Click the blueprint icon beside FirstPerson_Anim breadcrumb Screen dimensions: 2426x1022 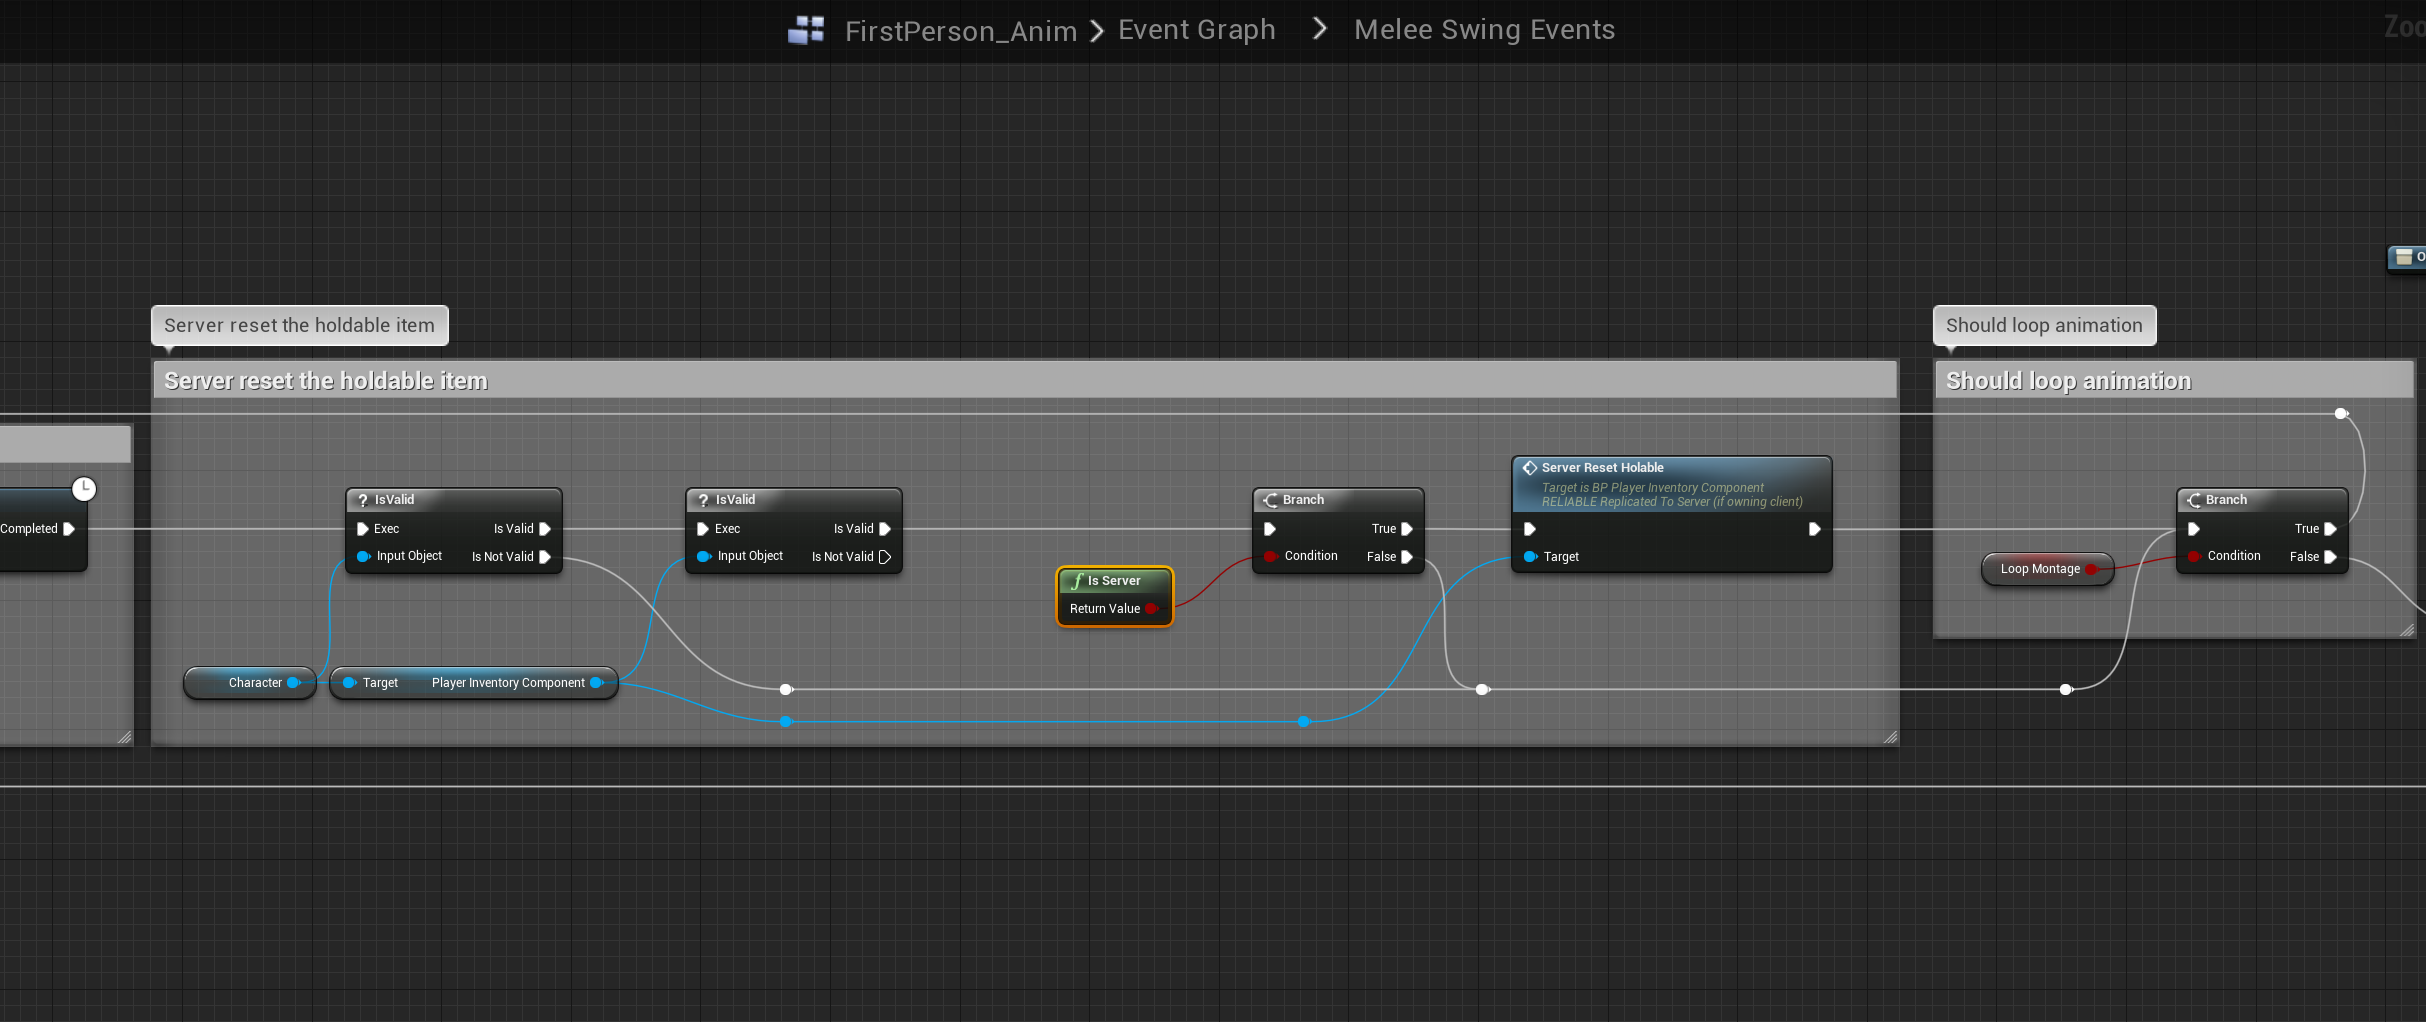[x=806, y=30]
